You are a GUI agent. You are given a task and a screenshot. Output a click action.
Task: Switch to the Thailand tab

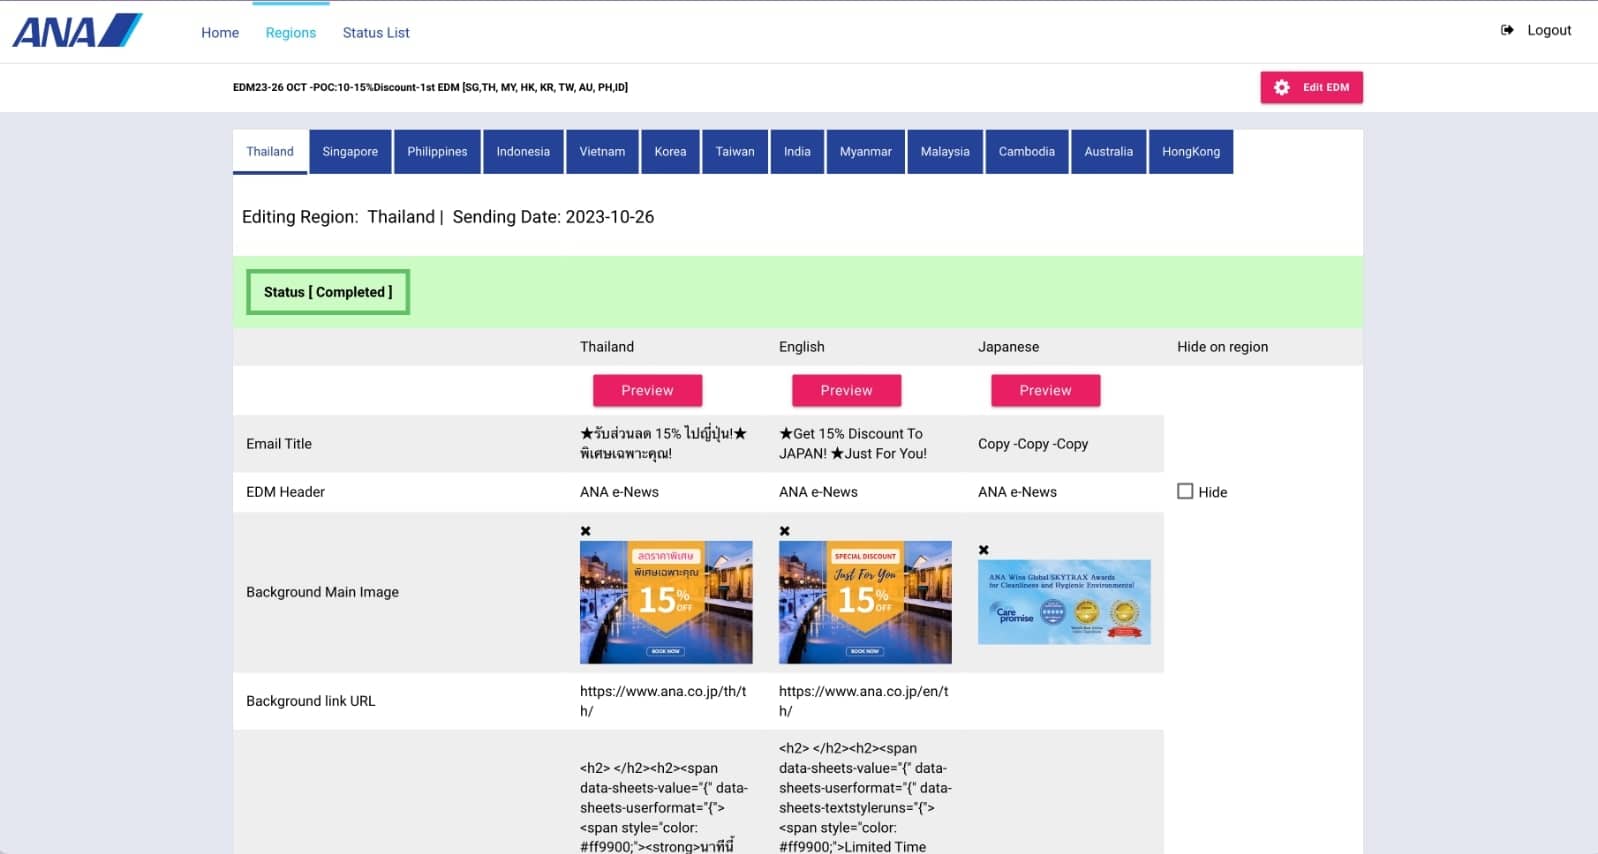tap(270, 152)
